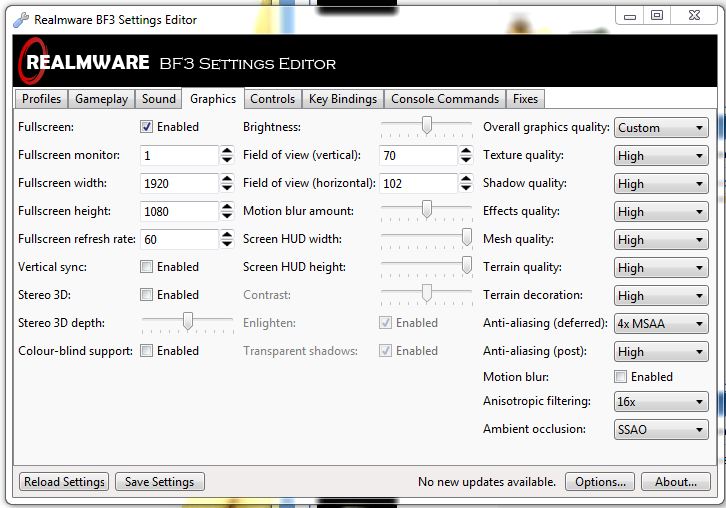
Task: Switch to the Sound tab
Action: [x=159, y=99]
